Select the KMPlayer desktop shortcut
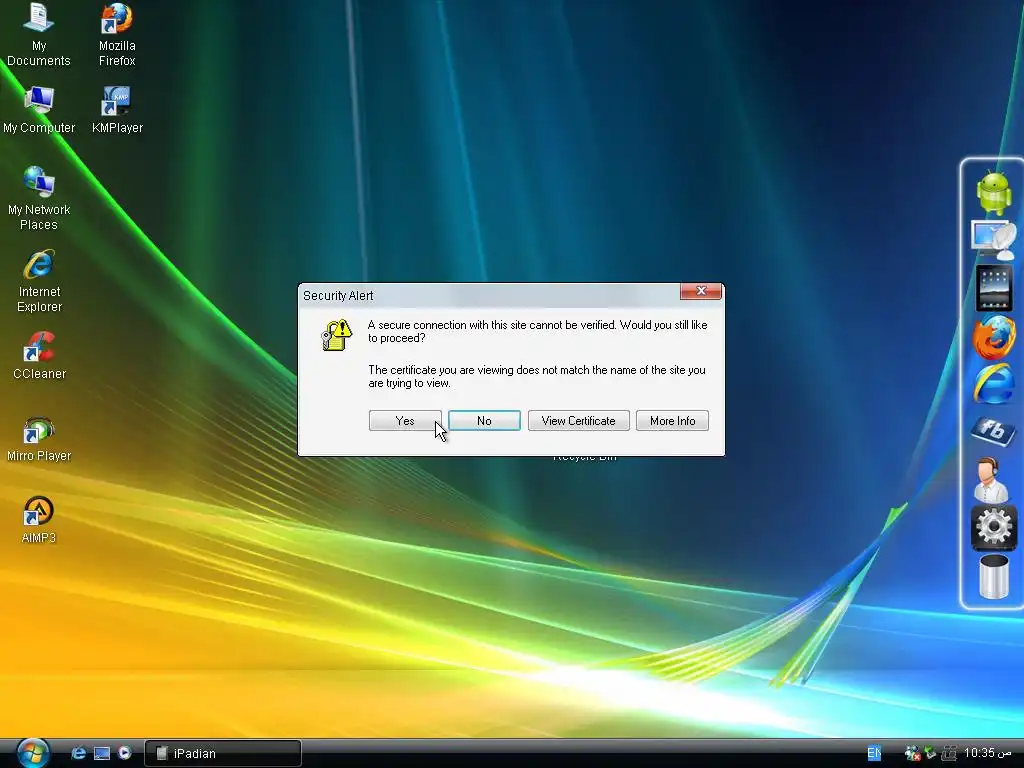The width and height of the screenshot is (1024, 768). (117, 110)
